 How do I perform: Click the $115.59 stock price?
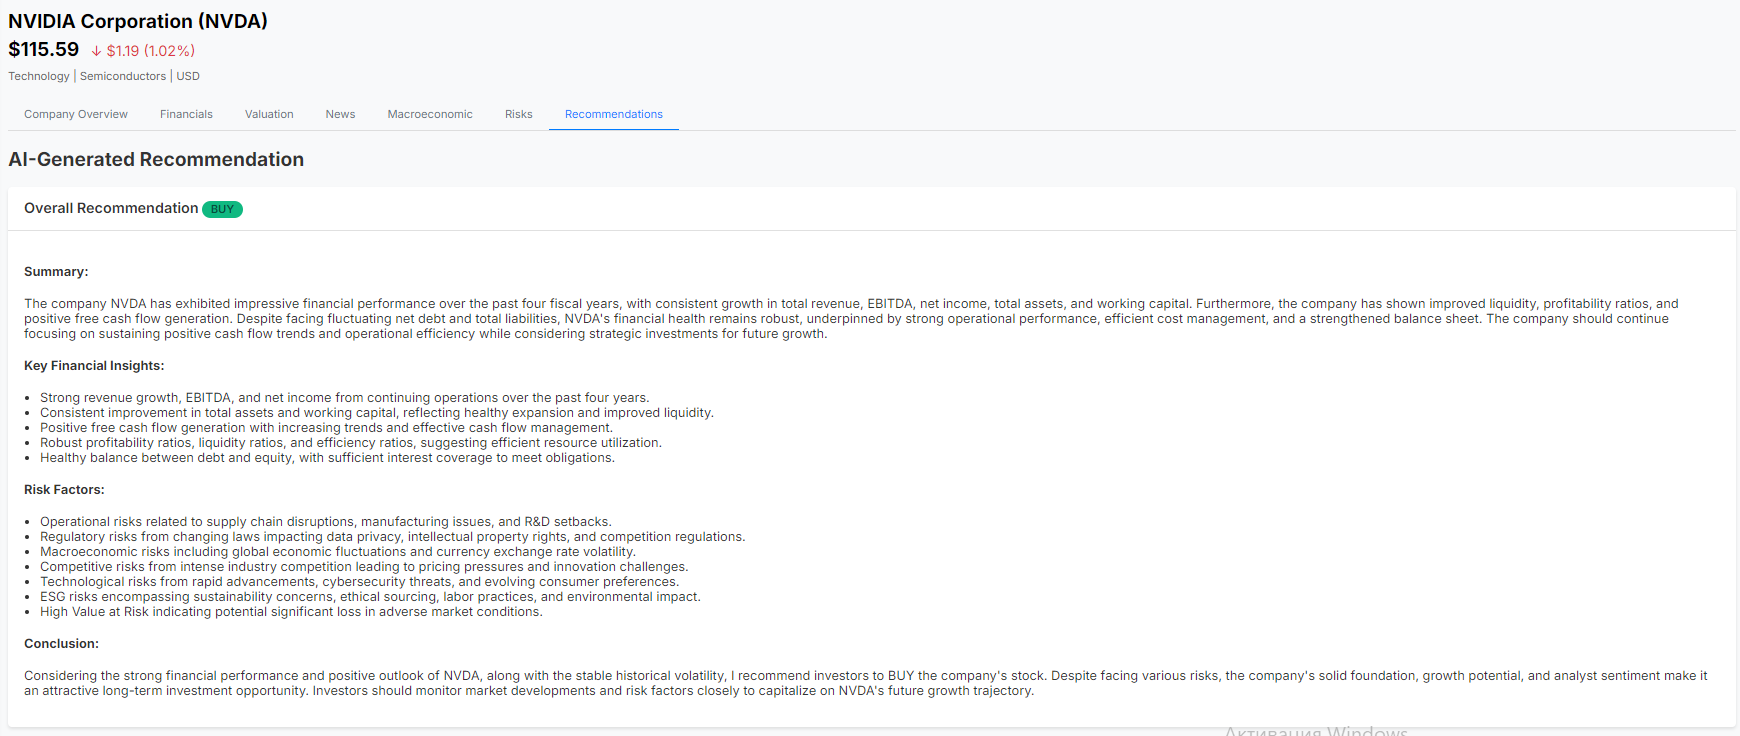click(x=44, y=49)
